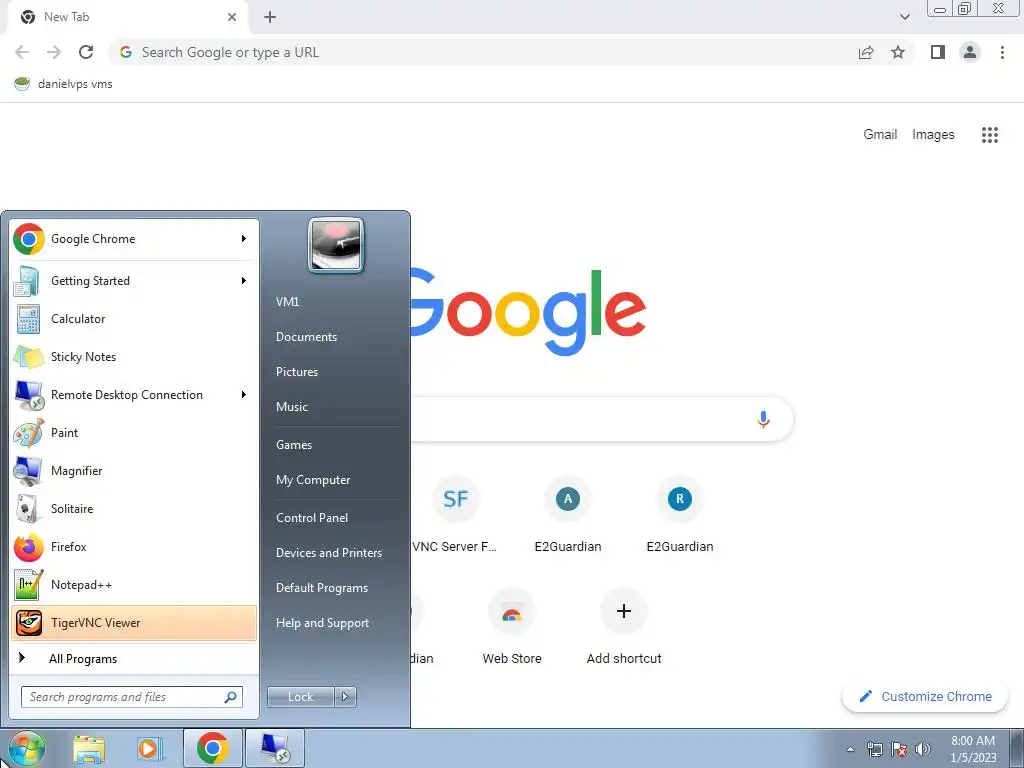1024x768 pixels.
Task: Switch to Chrome on the taskbar
Action: pos(212,748)
